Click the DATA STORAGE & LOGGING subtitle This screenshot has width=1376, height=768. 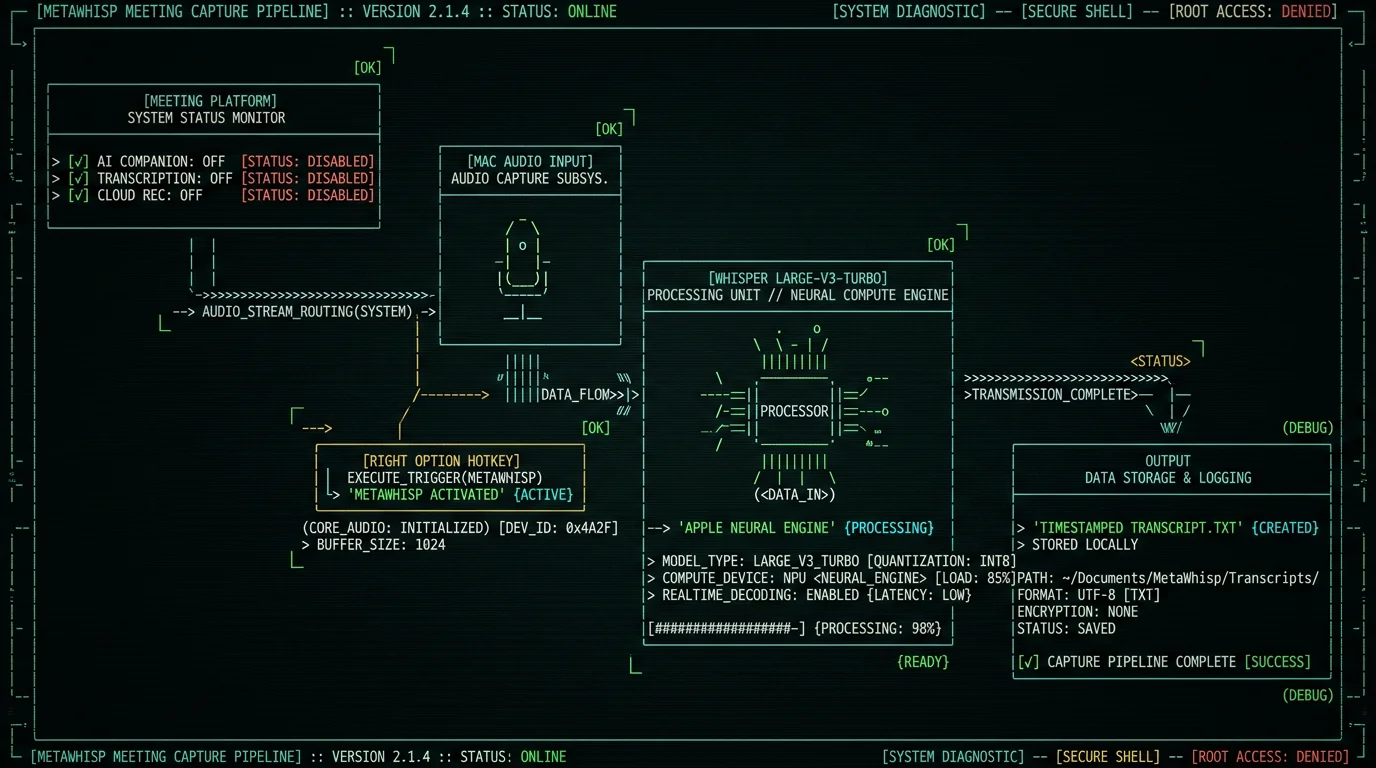[1168, 478]
